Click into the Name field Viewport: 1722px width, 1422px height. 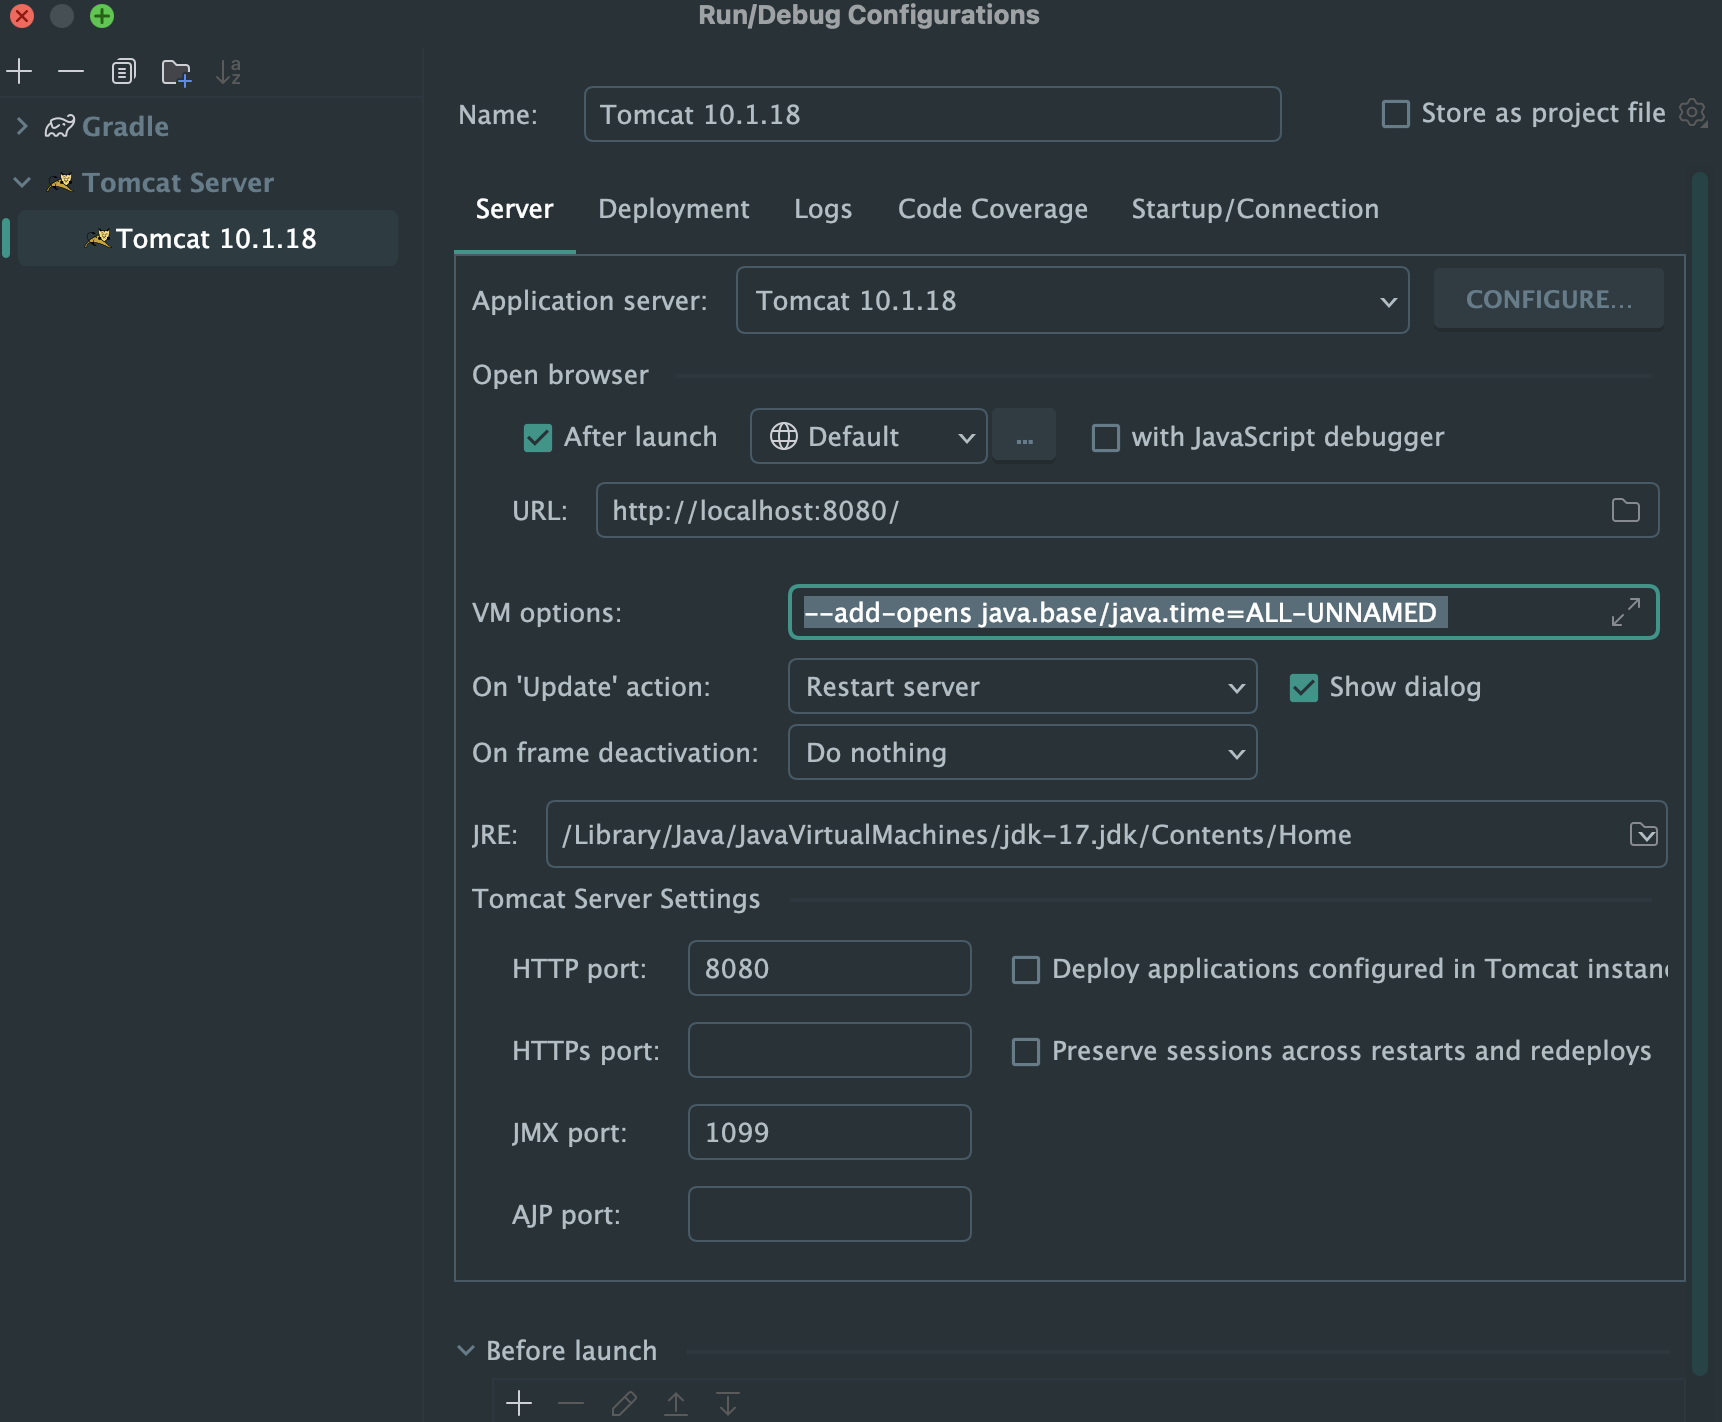[932, 114]
